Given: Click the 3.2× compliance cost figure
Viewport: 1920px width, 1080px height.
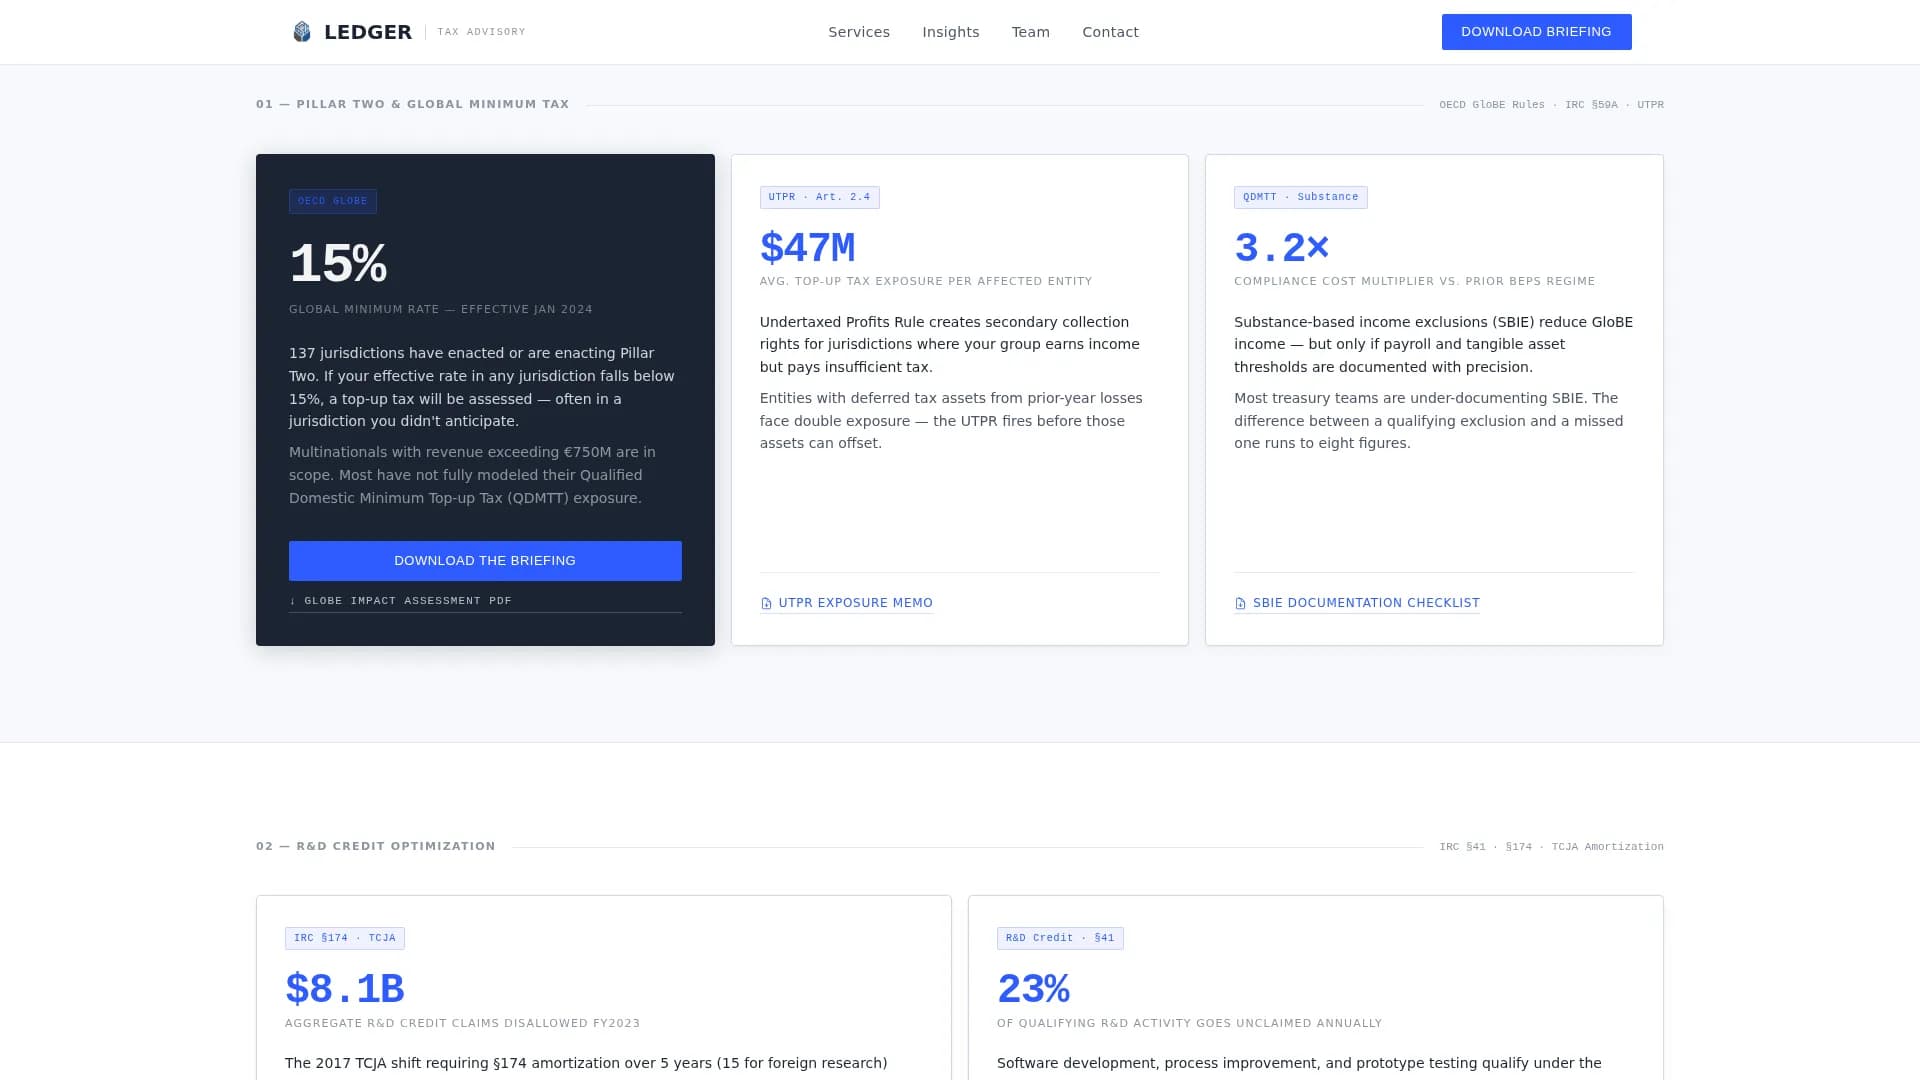Looking at the screenshot, I should click(1281, 247).
